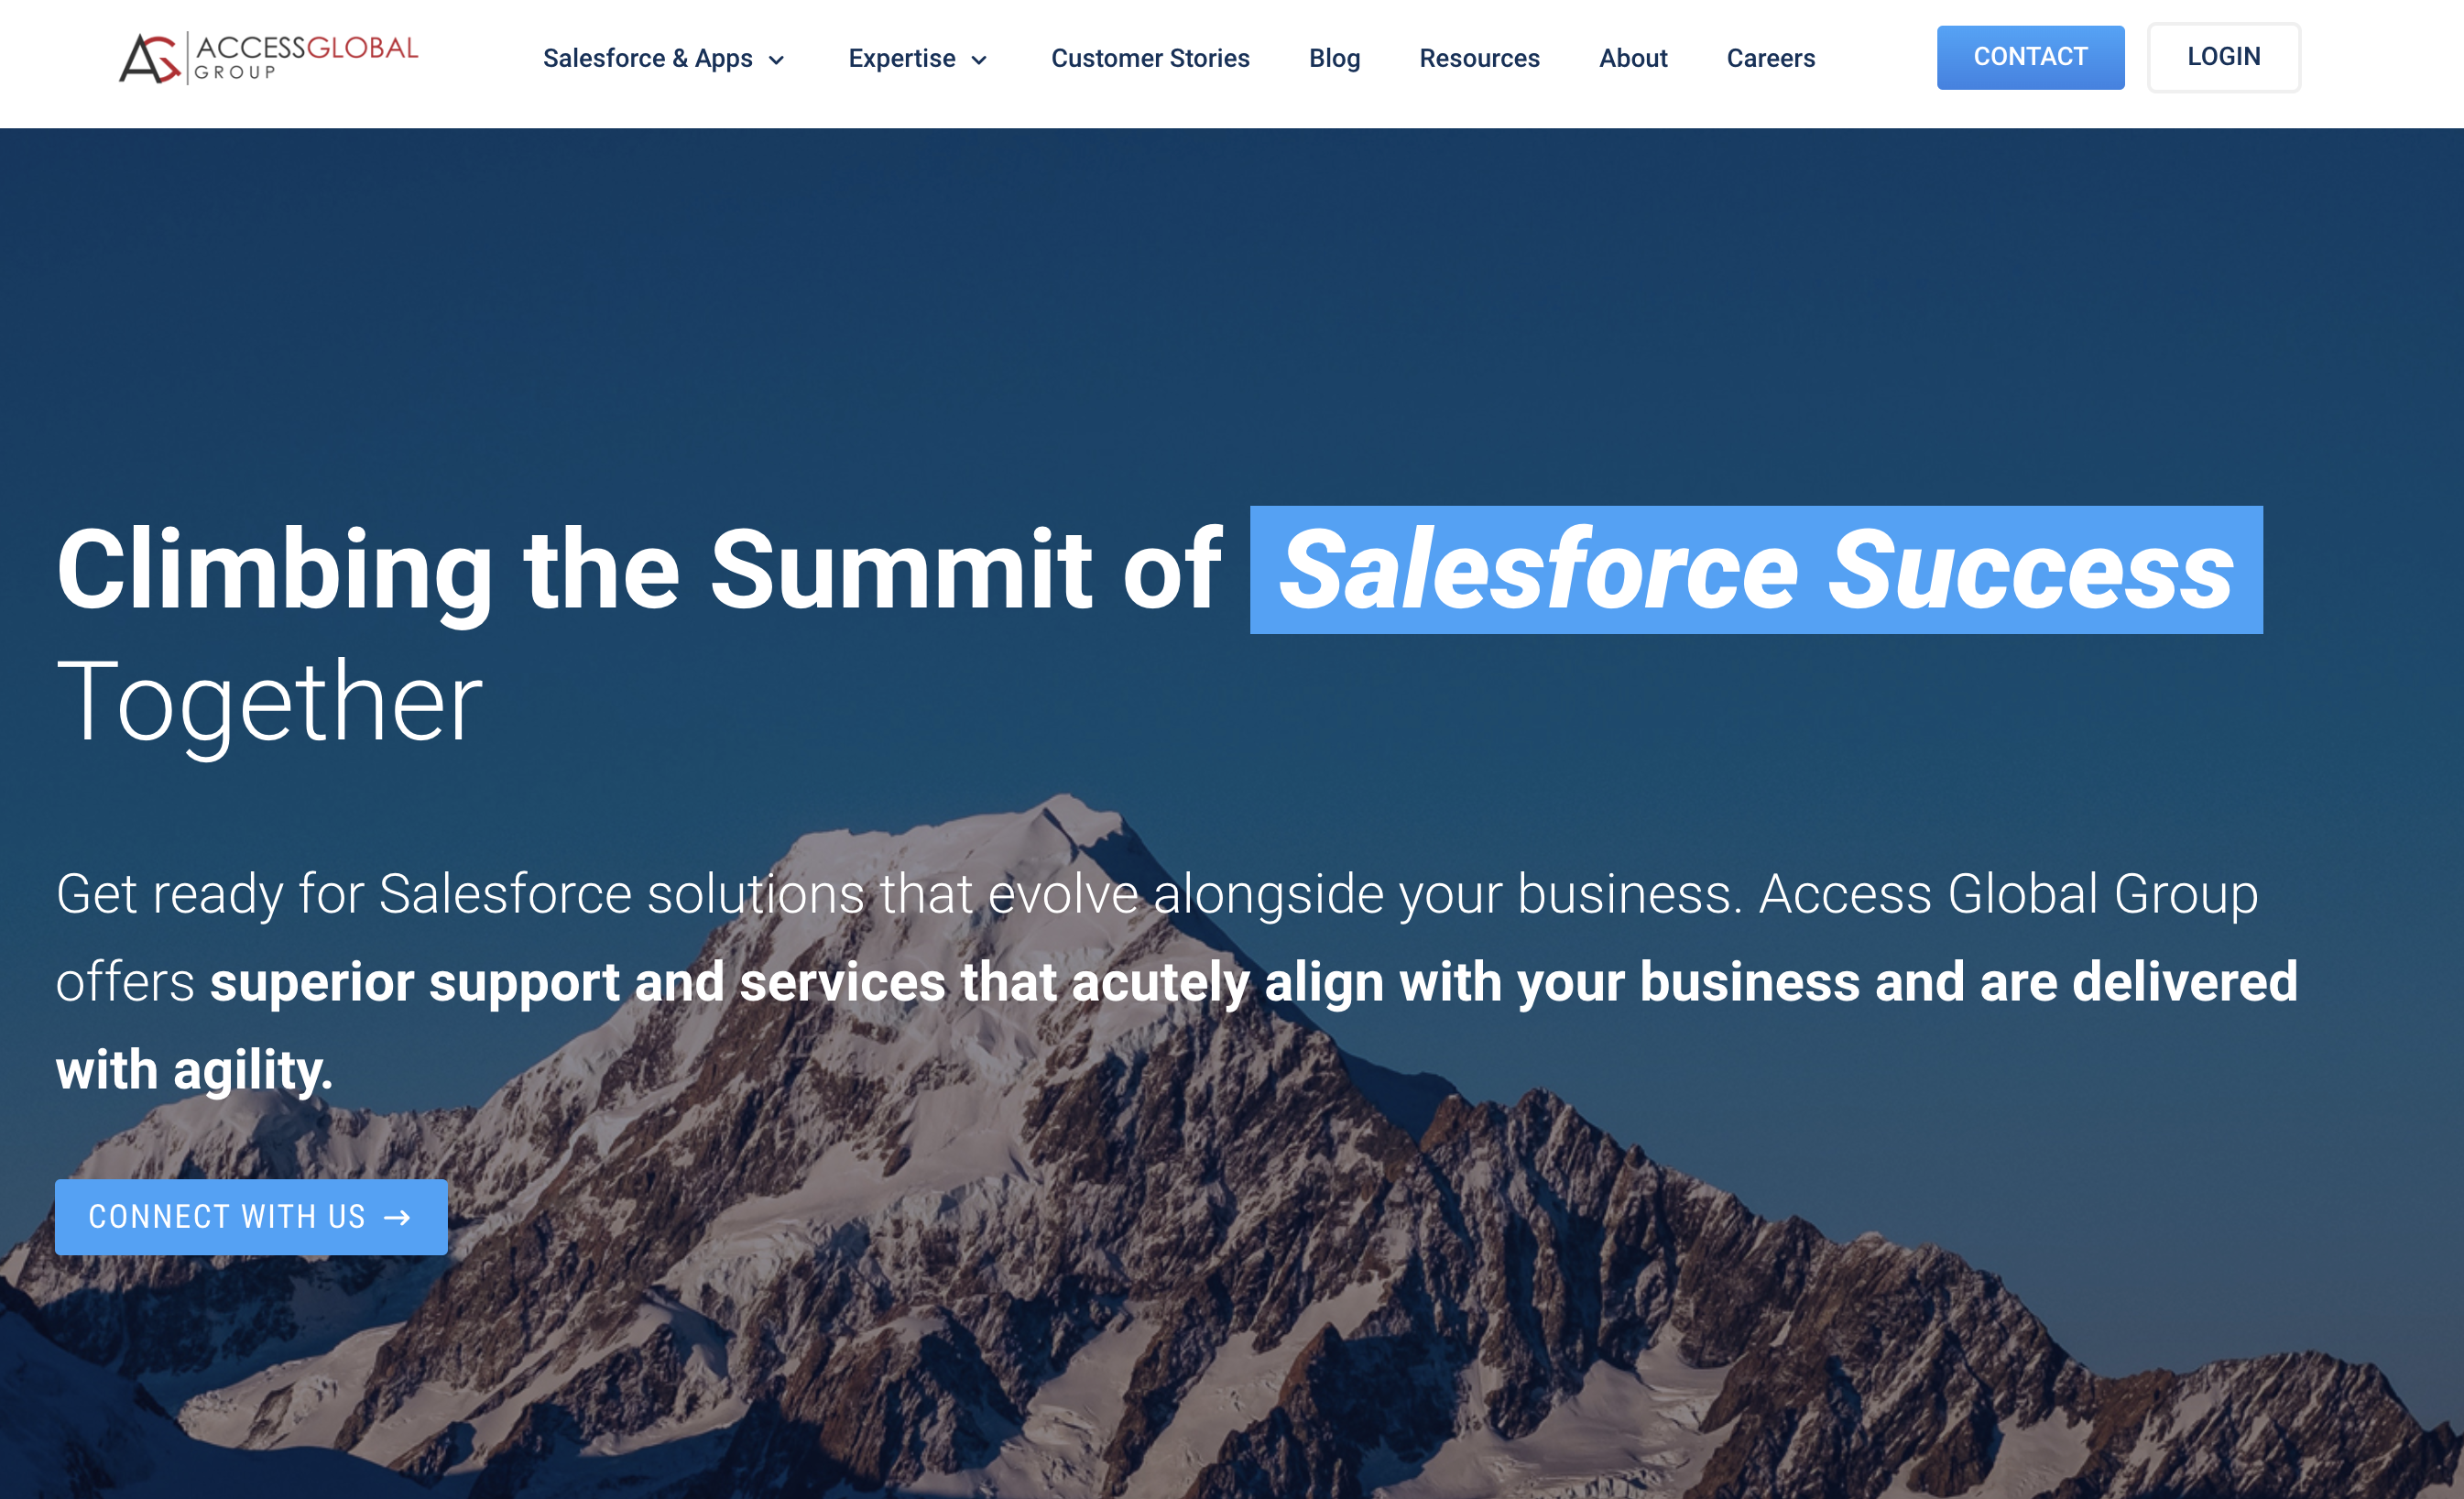Click the "Climbing the Summit of" headline
Screen dimensions: 2464x1499
click(638, 570)
